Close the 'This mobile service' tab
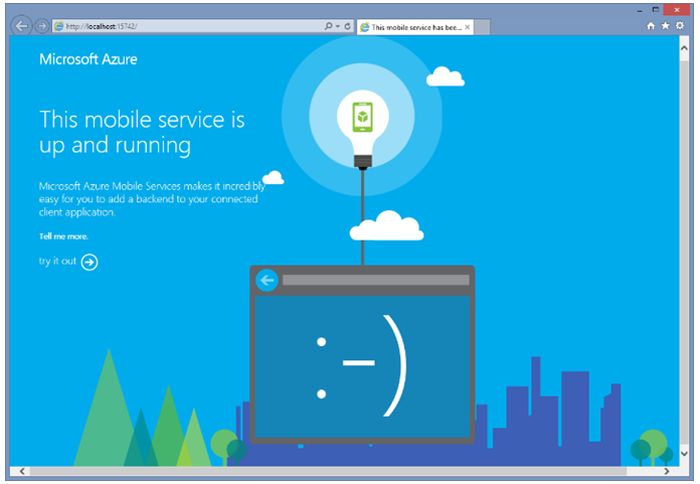The height and width of the screenshot is (484, 700). point(467,27)
